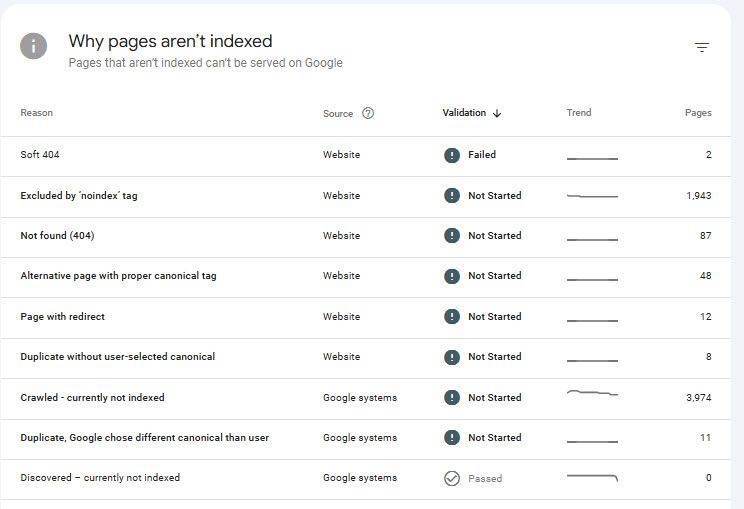Click the Source column help icon
Viewport: 744px width, 509px height.
pyautogui.click(x=368, y=113)
